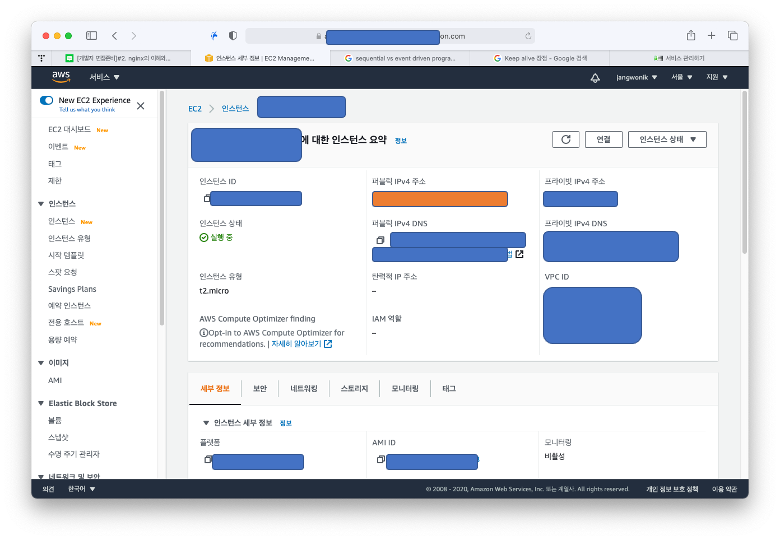Go forward with the browser forward arrow
This screenshot has width=780, height=540.
[x=134, y=36]
